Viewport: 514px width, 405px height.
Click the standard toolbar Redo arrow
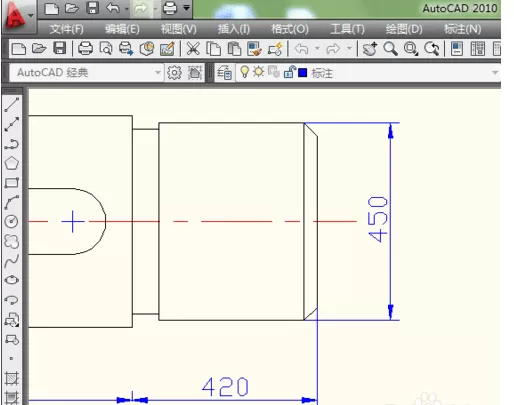(x=333, y=49)
